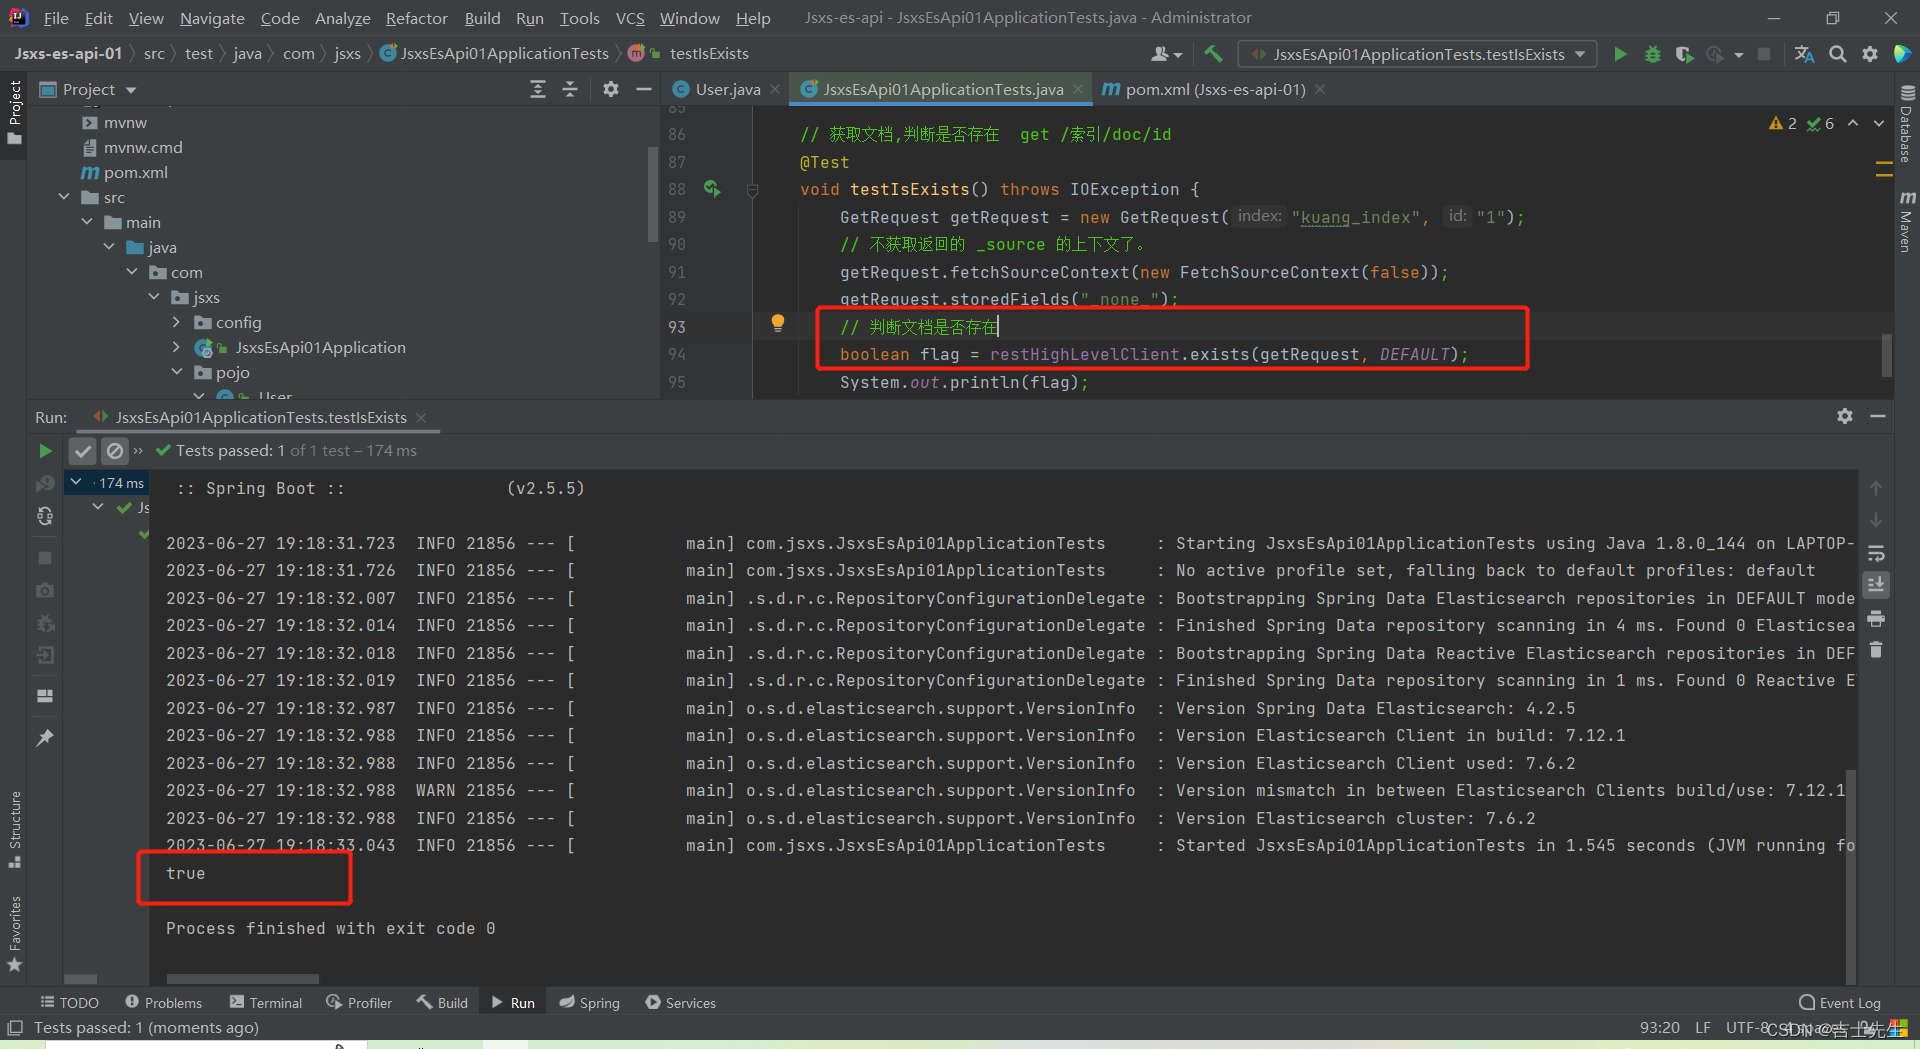Expand JsxsEsApi01Application node
This screenshot has height=1049, width=1920.
[177, 347]
